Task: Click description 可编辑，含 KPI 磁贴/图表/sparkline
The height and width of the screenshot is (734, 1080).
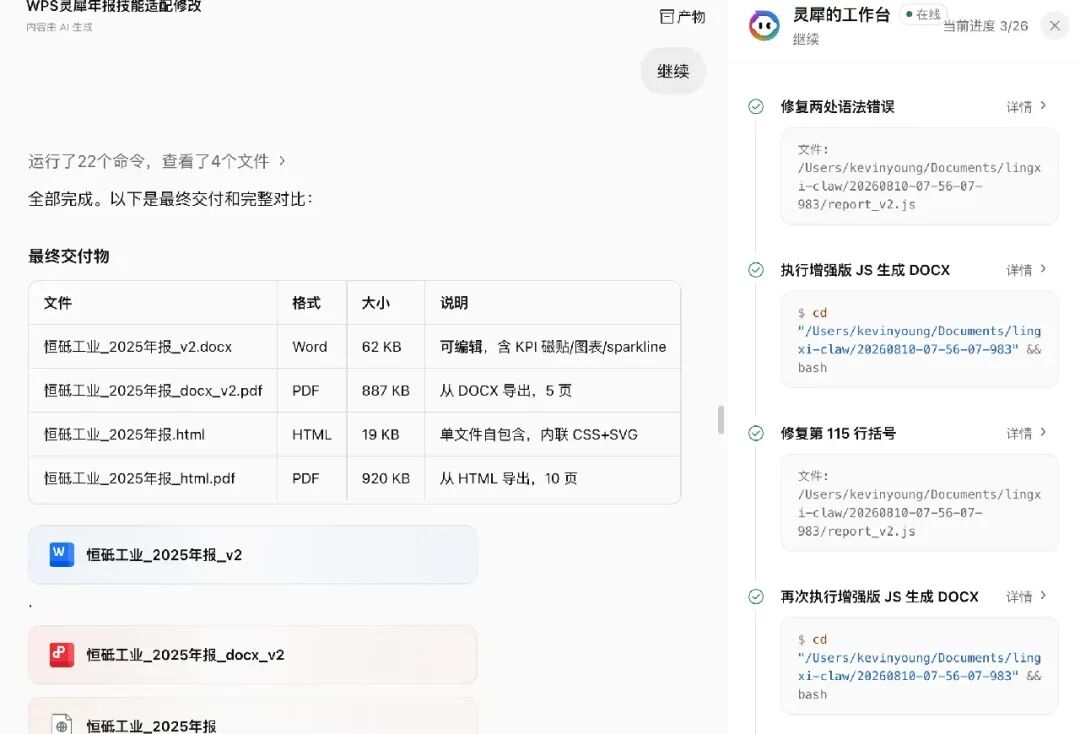Action: click(553, 347)
